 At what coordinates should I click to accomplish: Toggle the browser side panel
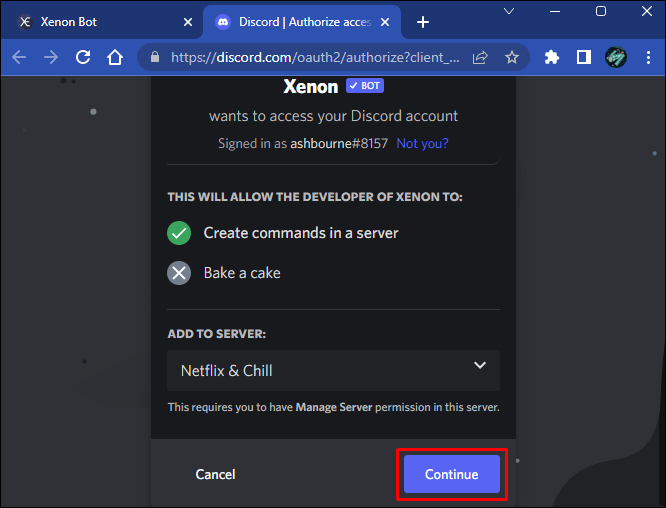(583, 58)
